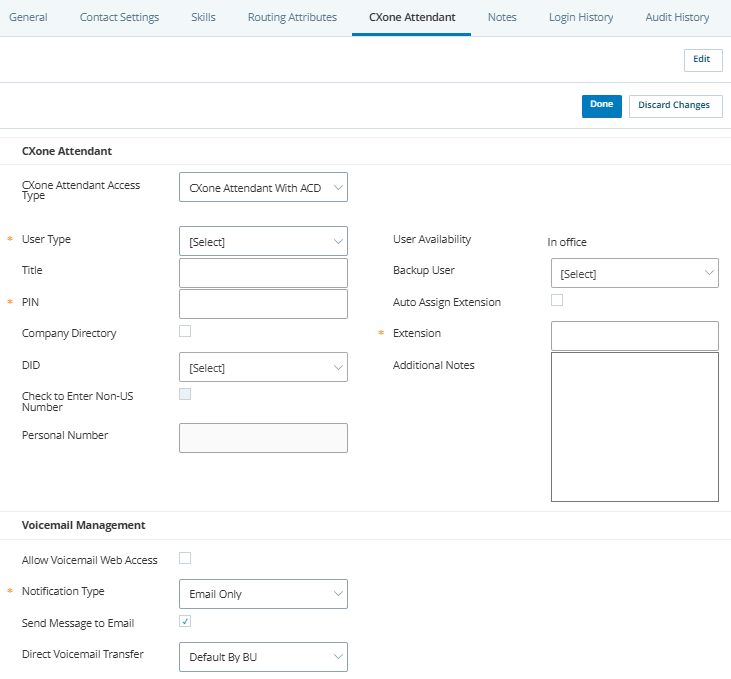Expand the DID select dropdown
Image resolution: width=731 pixels, height=679 pixels.
[263, 367]
